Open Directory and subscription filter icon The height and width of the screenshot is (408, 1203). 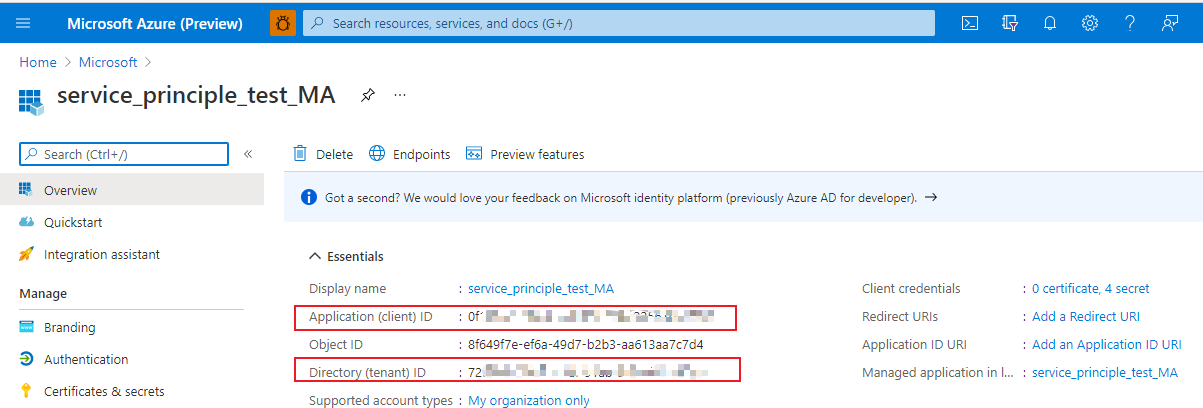coord(1009,23)
